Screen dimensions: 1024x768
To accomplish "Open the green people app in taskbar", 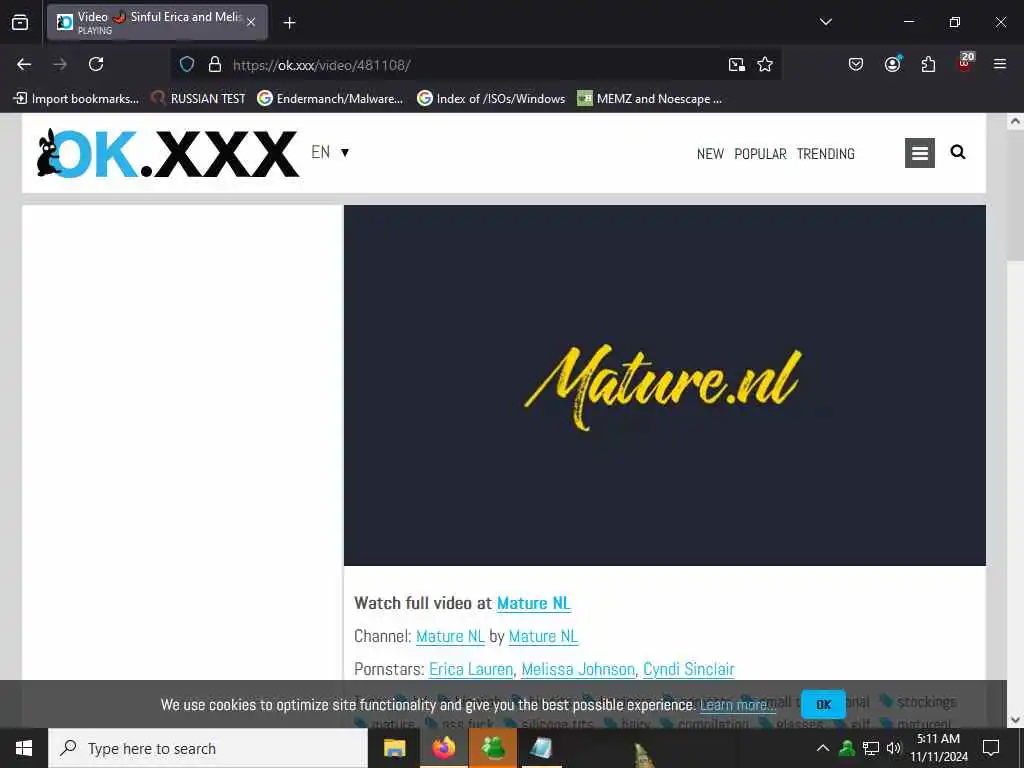I will click(x=493, y=748).
